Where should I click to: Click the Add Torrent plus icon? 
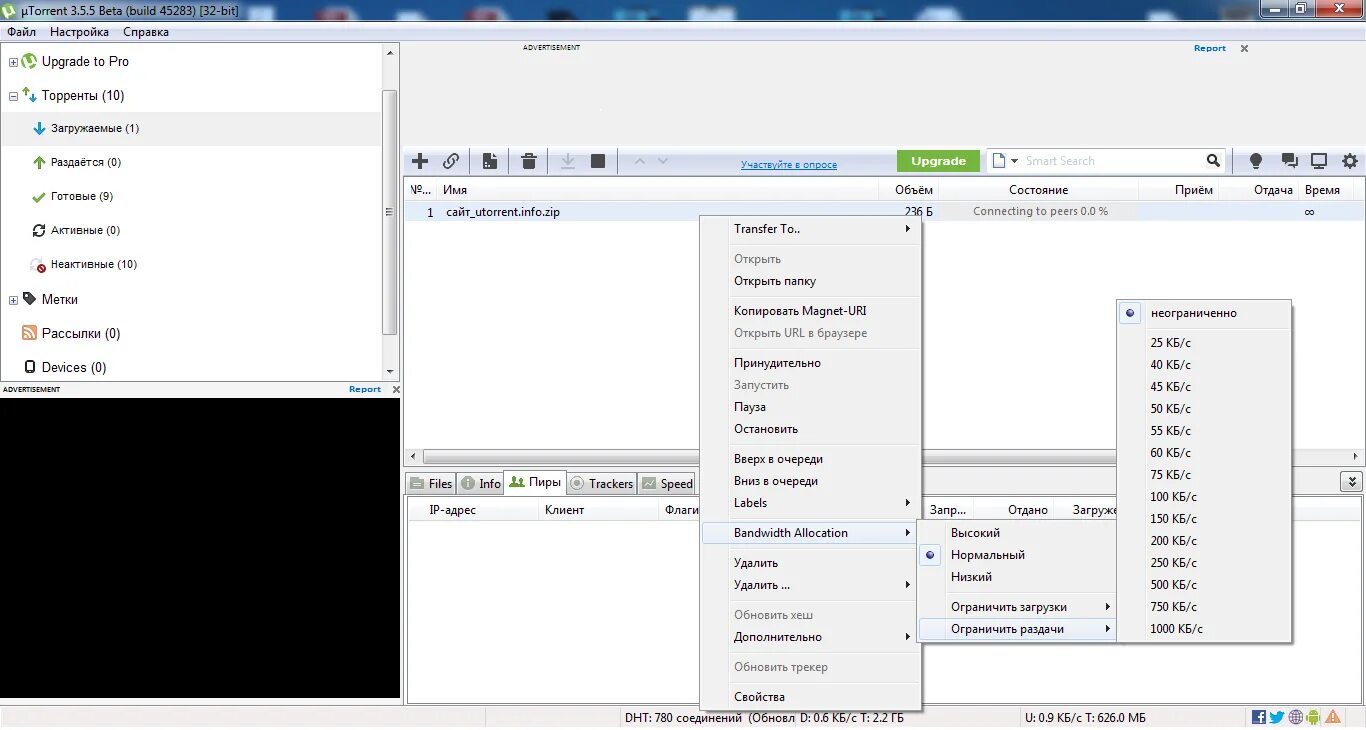point(420,161)
